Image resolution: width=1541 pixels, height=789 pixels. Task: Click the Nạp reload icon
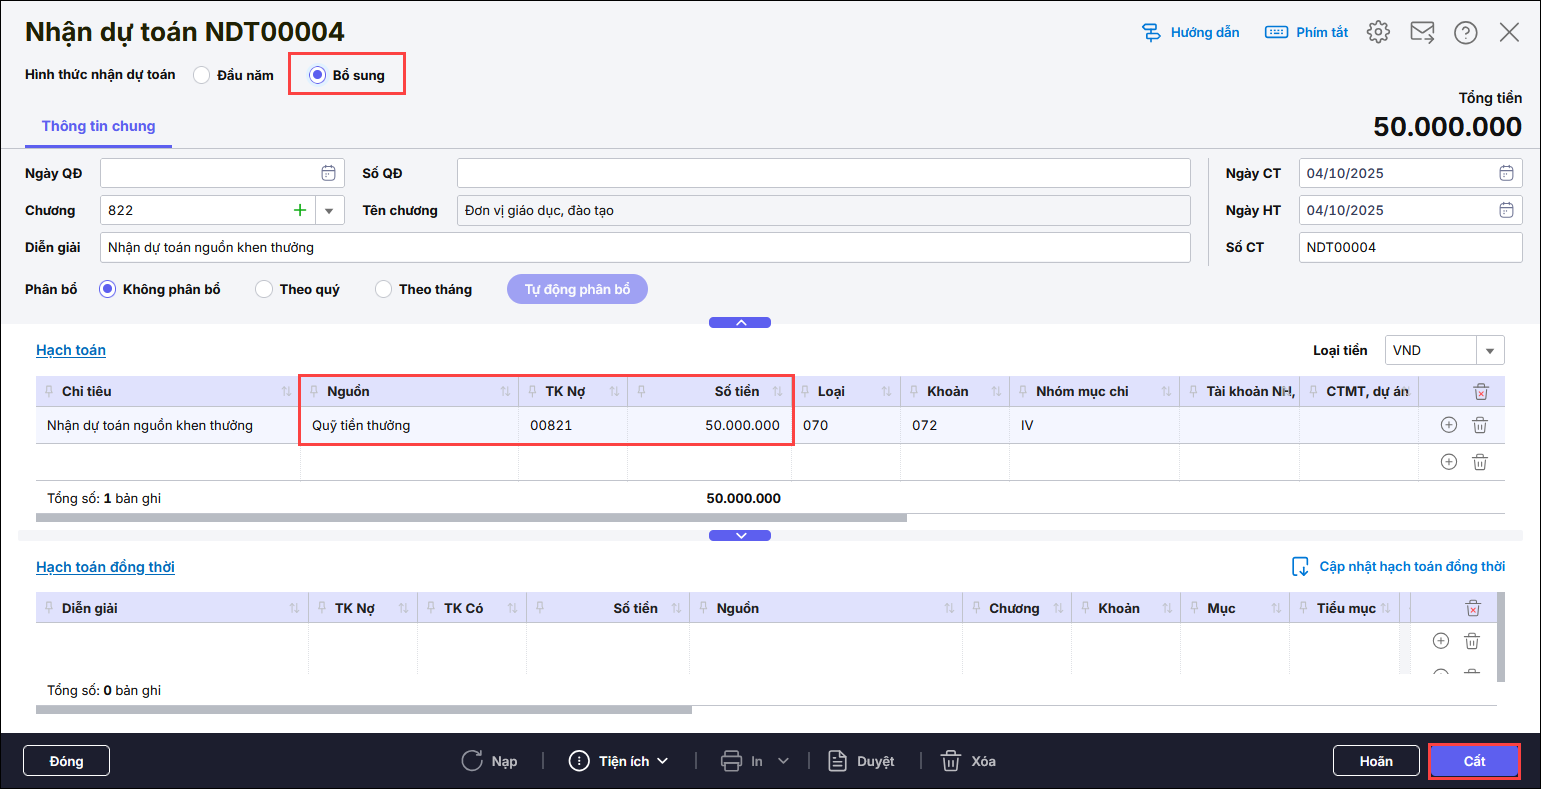tap(472, 761)
